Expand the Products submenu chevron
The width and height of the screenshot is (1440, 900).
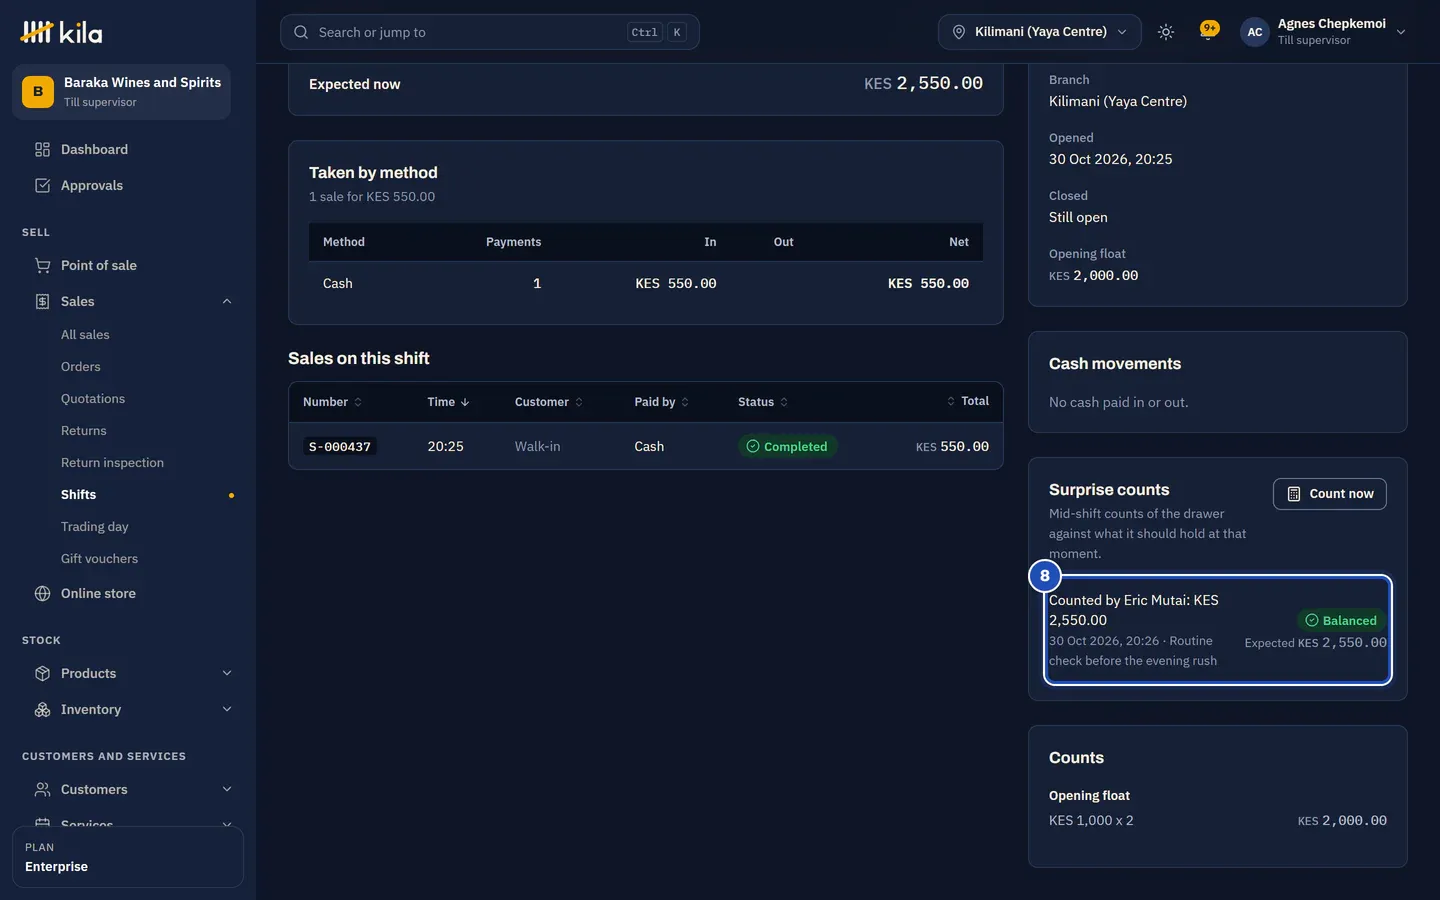[227, 674]
